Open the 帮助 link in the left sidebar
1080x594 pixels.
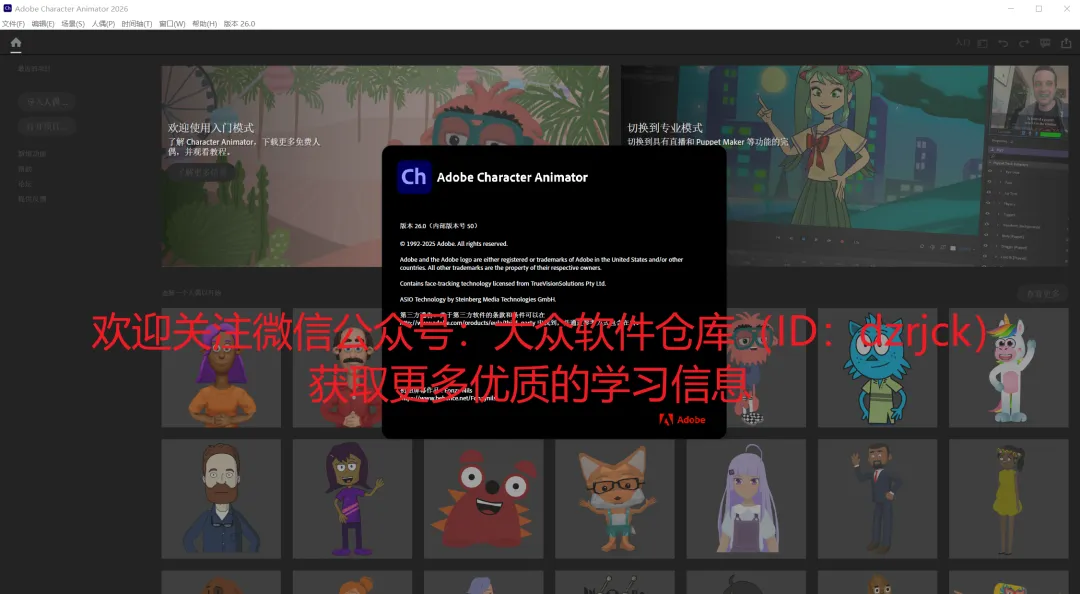coord(25,169)
